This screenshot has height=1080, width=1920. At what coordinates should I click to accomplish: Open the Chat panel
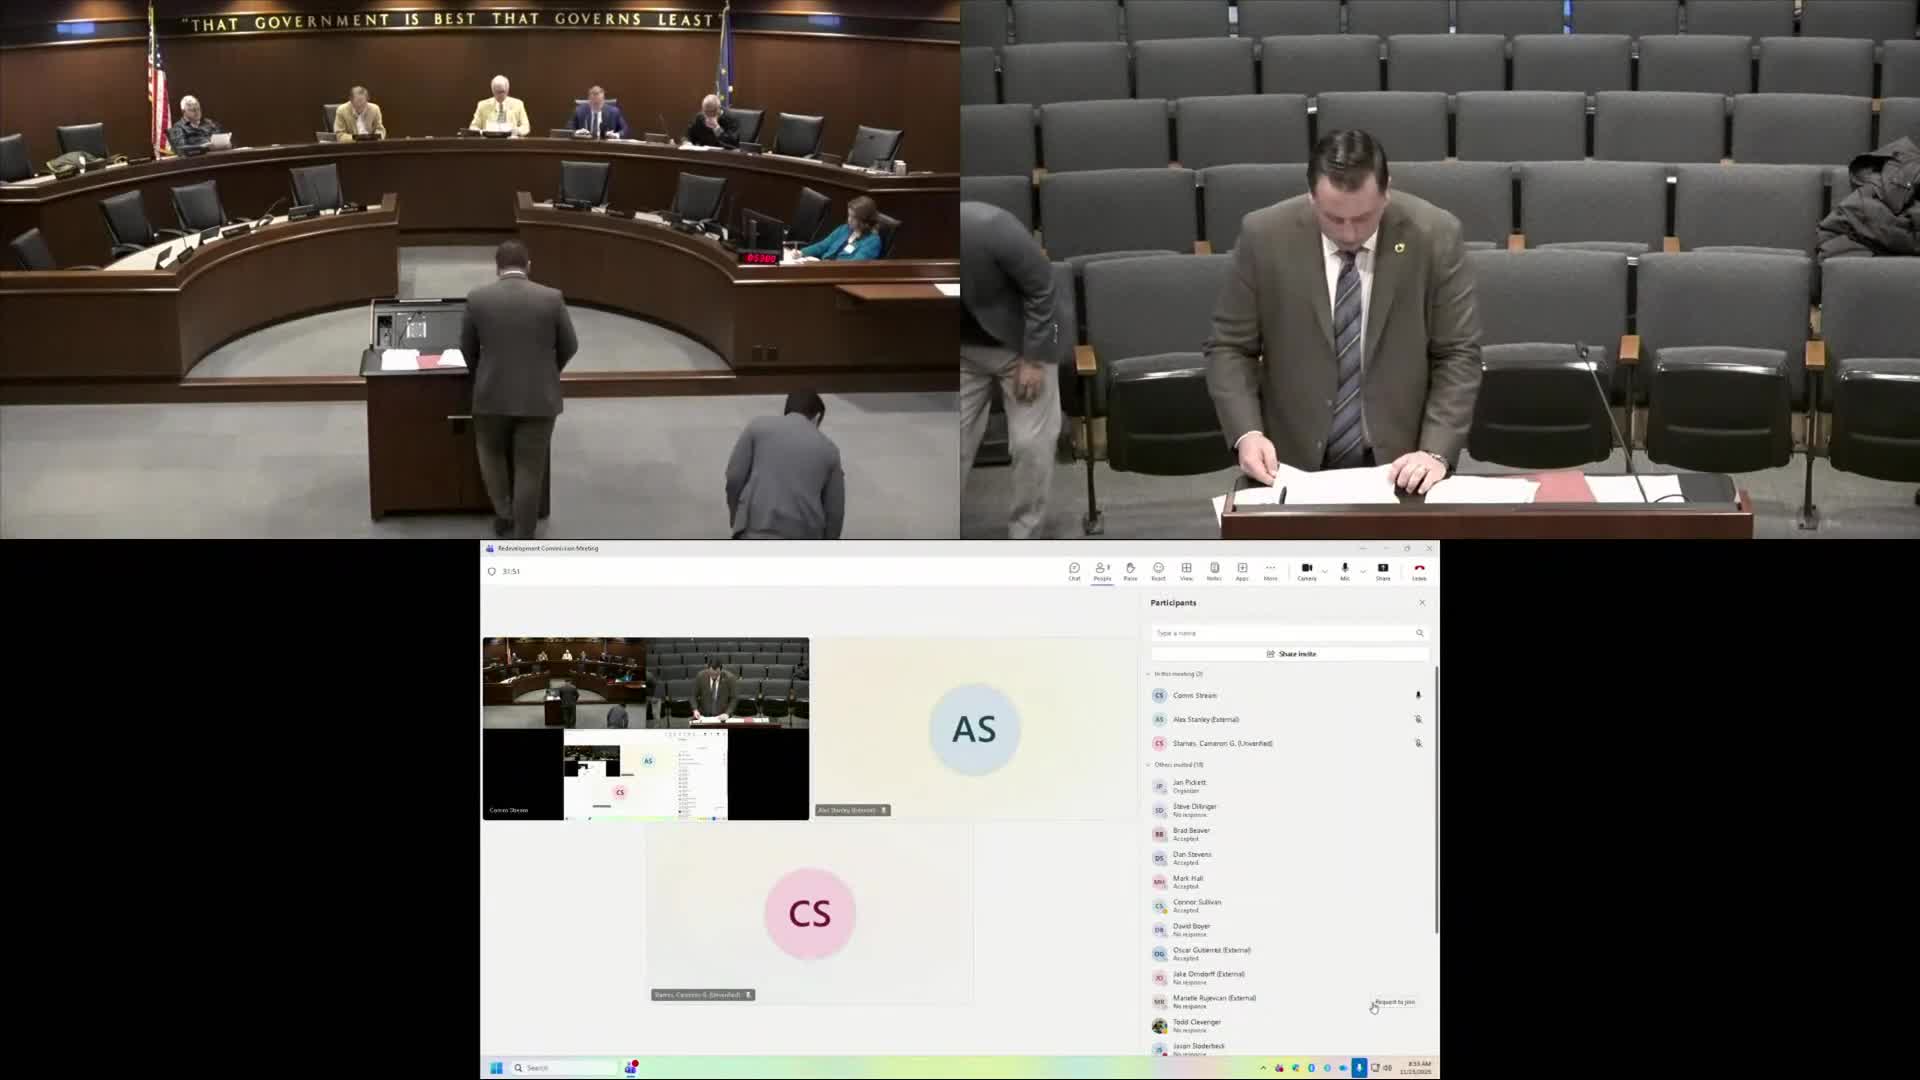(x=1075, y=570)
